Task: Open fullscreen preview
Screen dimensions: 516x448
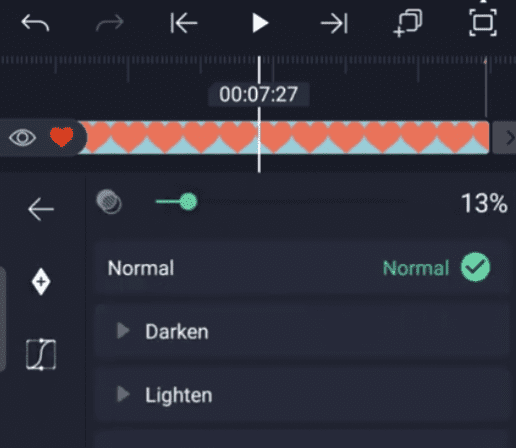Action: coord(483,23)
